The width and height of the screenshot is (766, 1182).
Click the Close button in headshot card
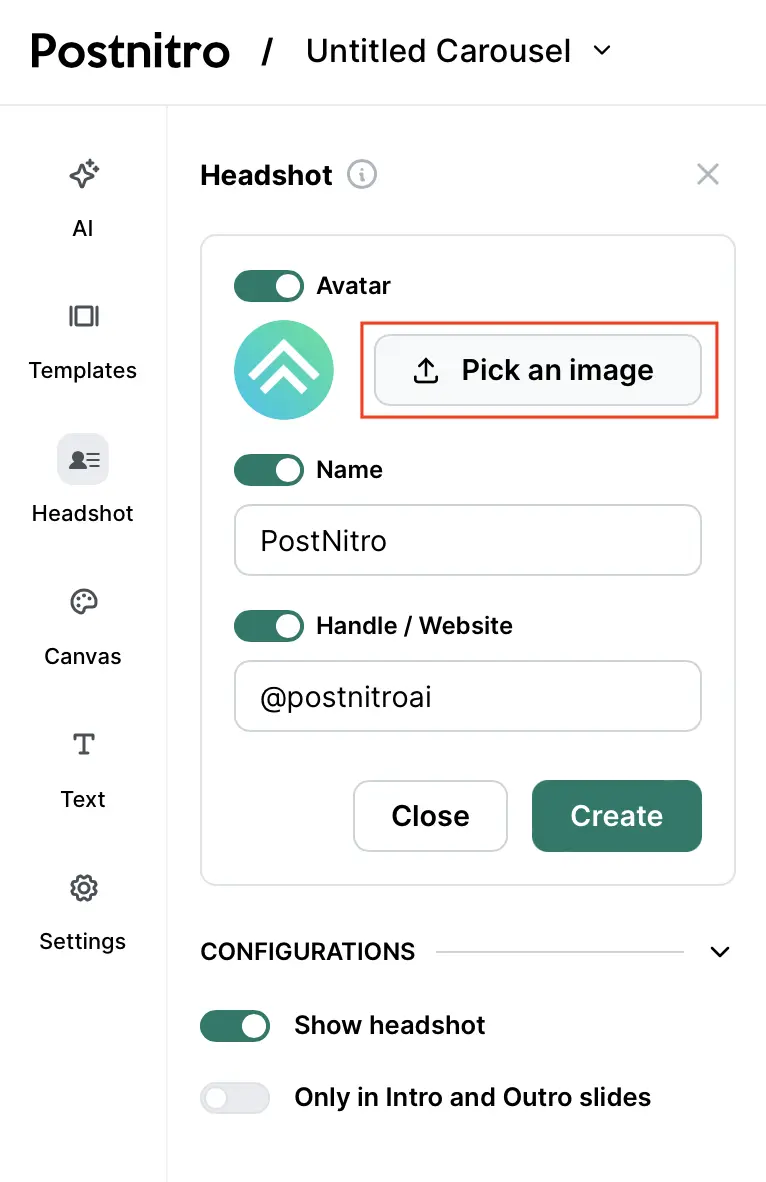430,816
